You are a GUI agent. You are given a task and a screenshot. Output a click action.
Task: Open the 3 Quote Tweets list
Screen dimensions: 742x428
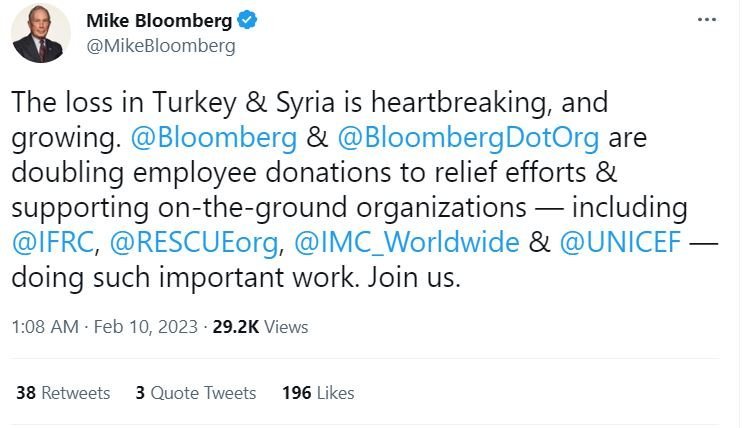195,393
